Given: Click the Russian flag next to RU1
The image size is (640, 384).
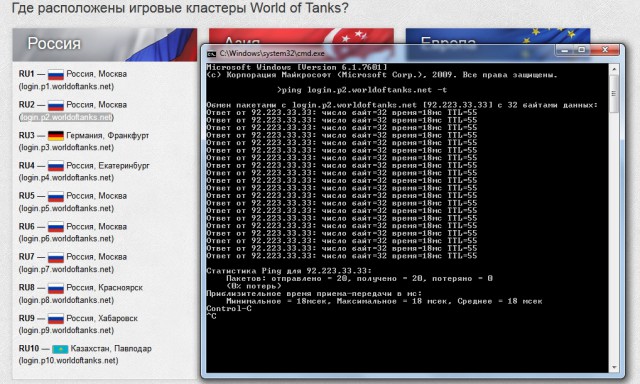Looking at the screenshot, I should [x=56, y=75].
